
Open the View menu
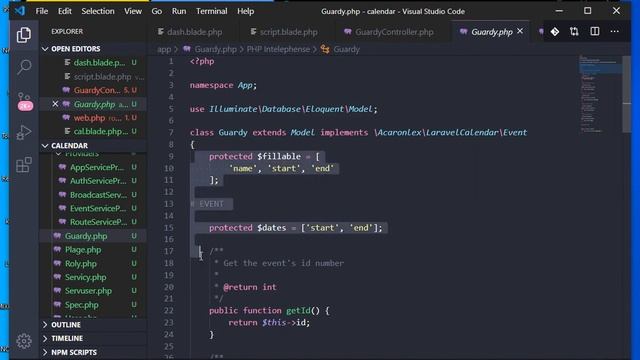(x=133, y=11)
